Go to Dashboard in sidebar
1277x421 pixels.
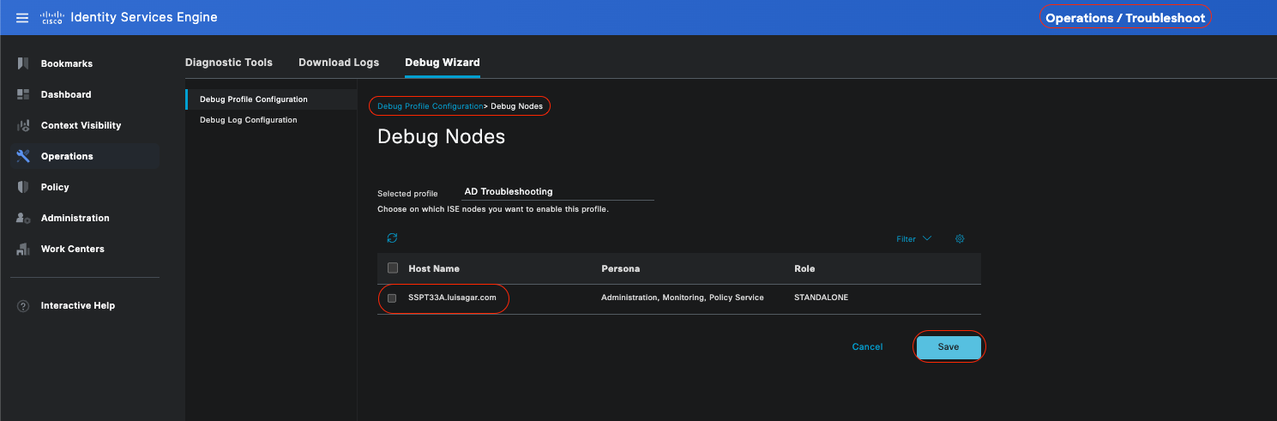point(66,94)
